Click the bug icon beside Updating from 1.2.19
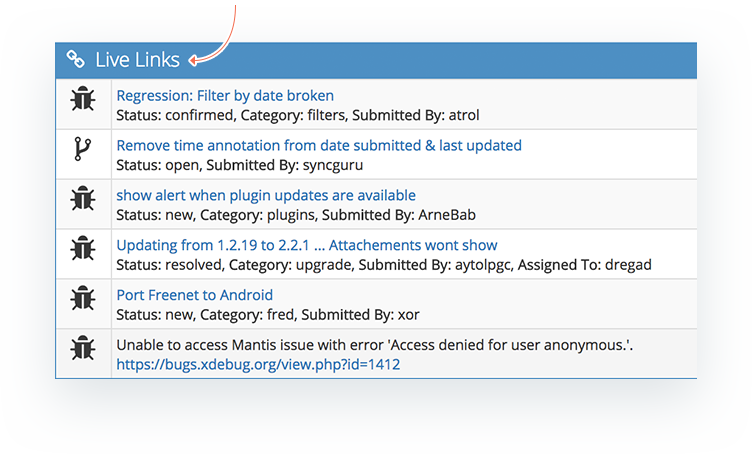This screenshot has width=752, height=454. pyautogui.click(x=83, y=248)
